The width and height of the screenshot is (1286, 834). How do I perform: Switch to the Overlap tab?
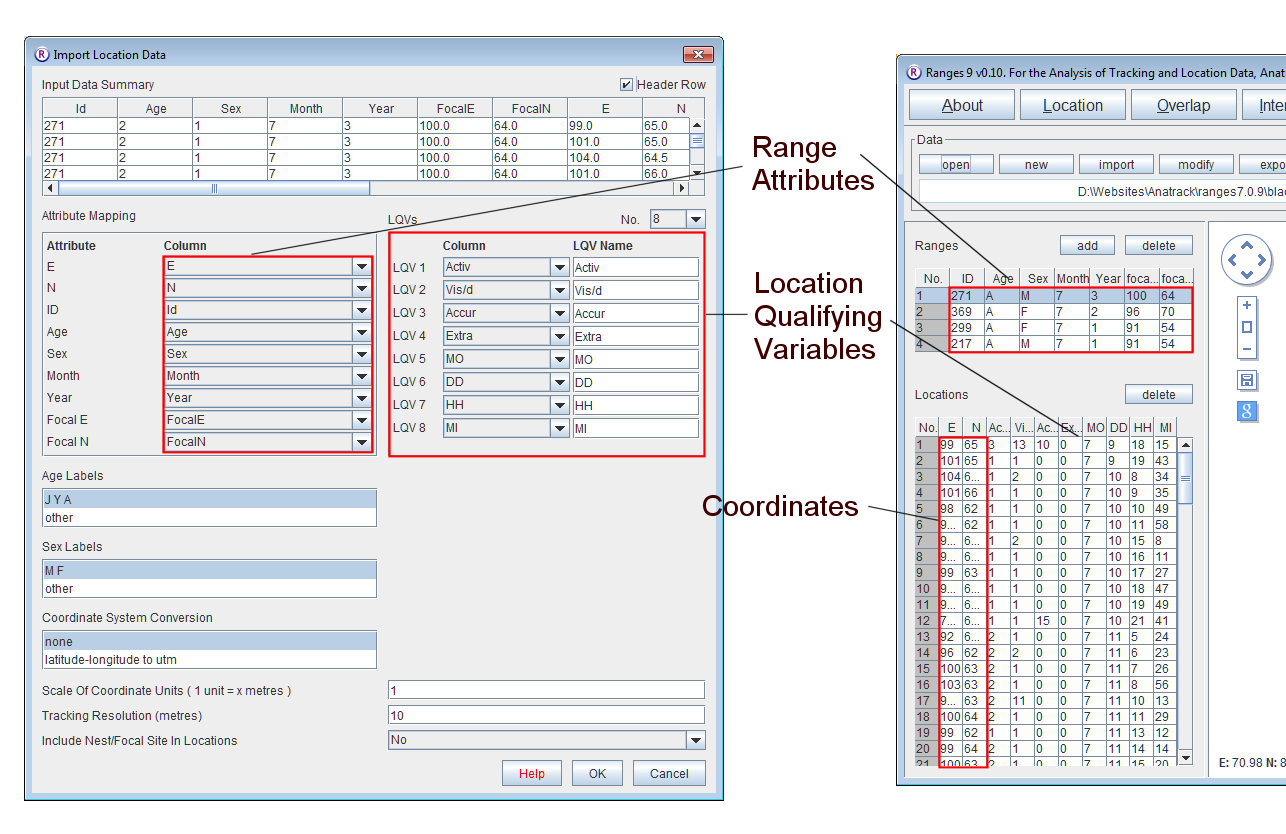click(x=1183, y=105)
